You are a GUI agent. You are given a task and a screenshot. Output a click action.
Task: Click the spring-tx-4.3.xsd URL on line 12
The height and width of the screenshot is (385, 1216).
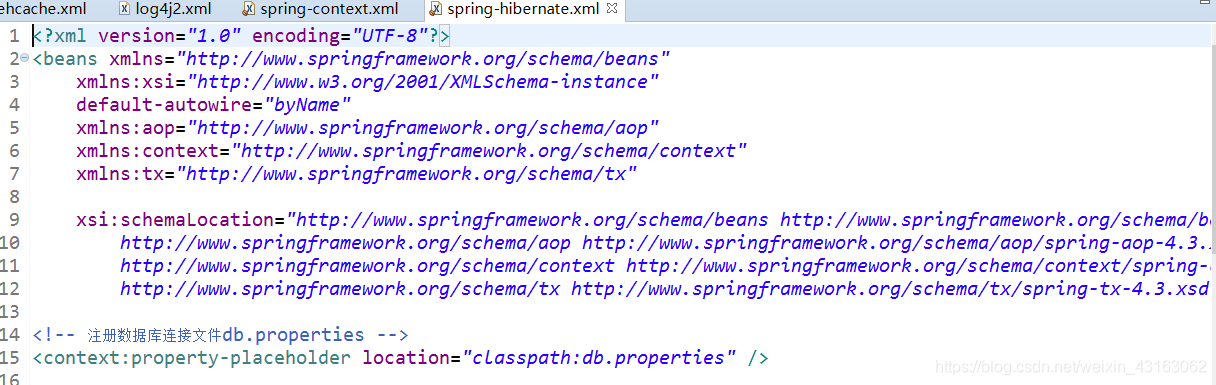890,288
